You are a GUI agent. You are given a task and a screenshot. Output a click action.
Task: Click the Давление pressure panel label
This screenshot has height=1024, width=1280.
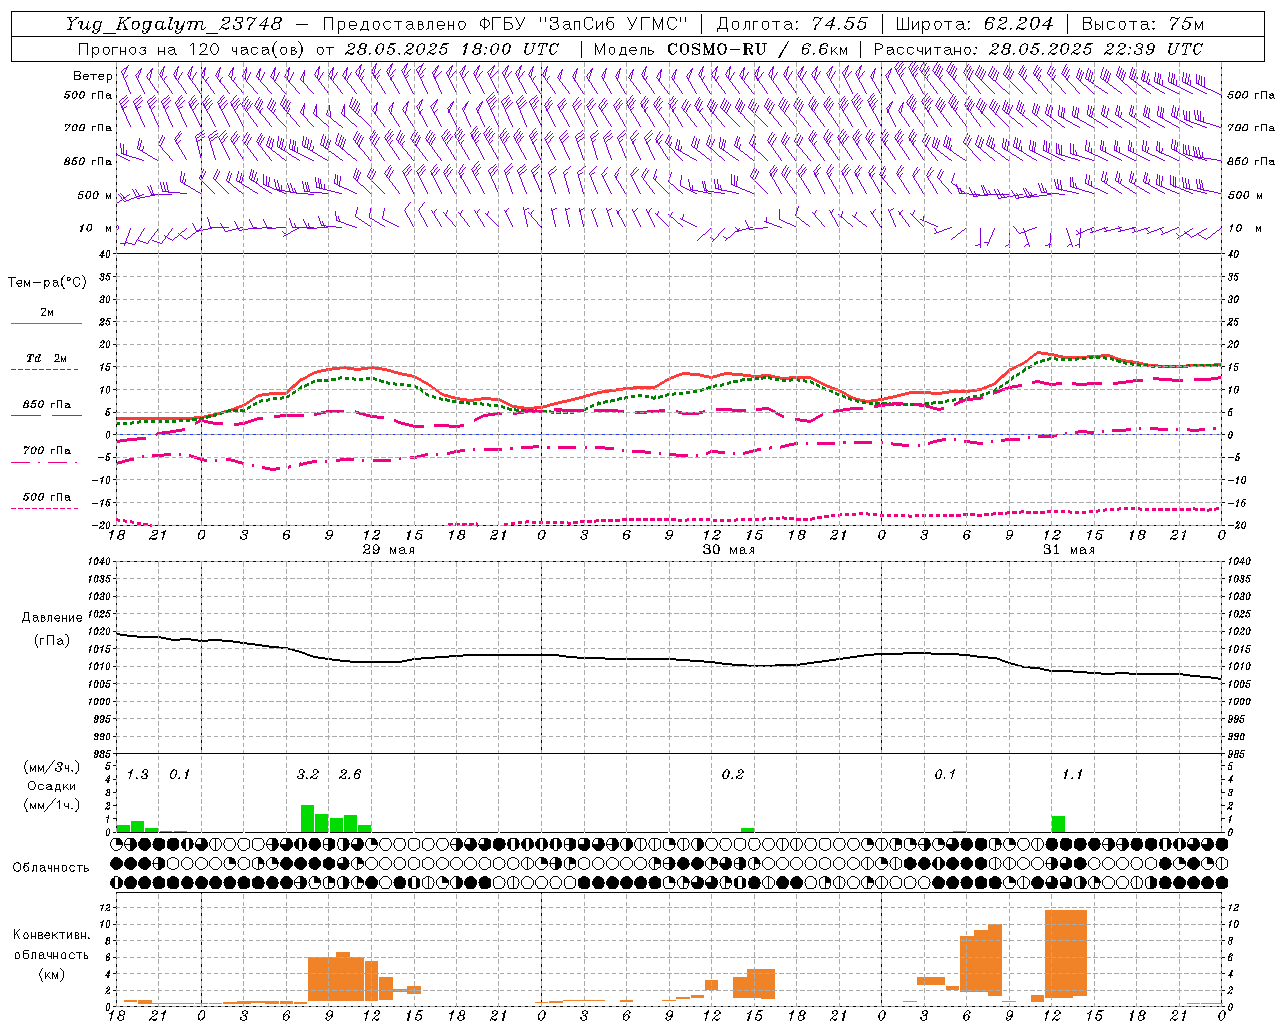point(52,618)
